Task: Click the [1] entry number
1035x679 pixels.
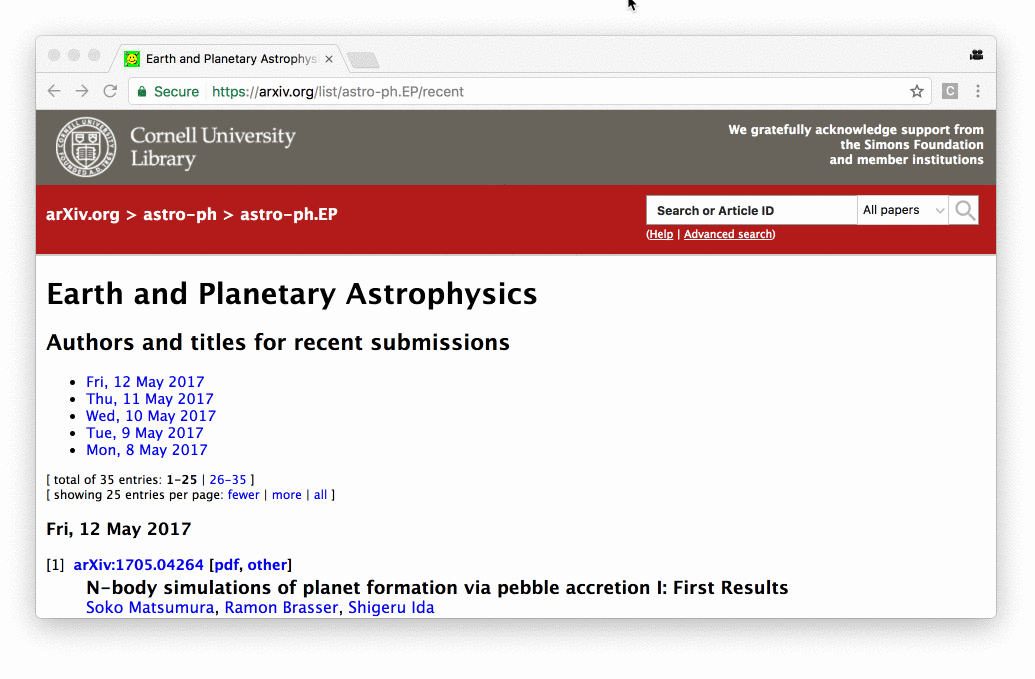Action: (x=55, y=565)
